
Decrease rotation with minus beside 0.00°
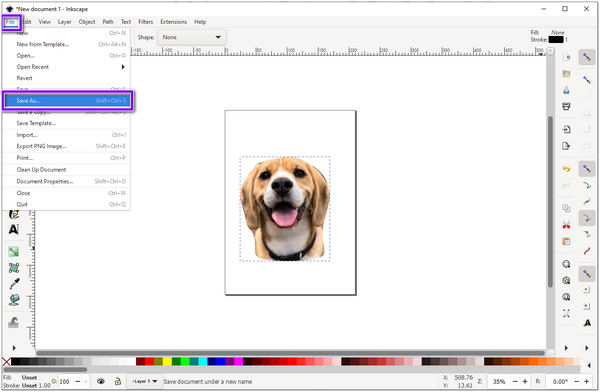[577, 381]
